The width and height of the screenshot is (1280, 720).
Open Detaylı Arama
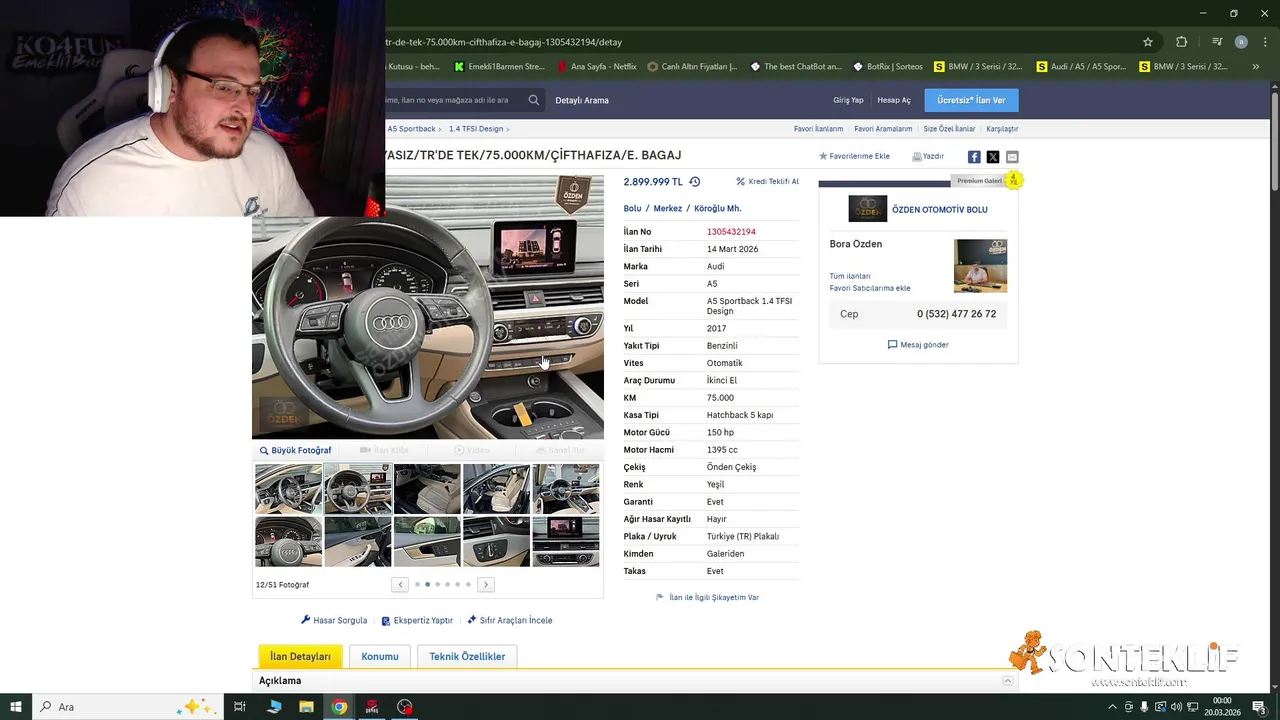coord(582,100)
